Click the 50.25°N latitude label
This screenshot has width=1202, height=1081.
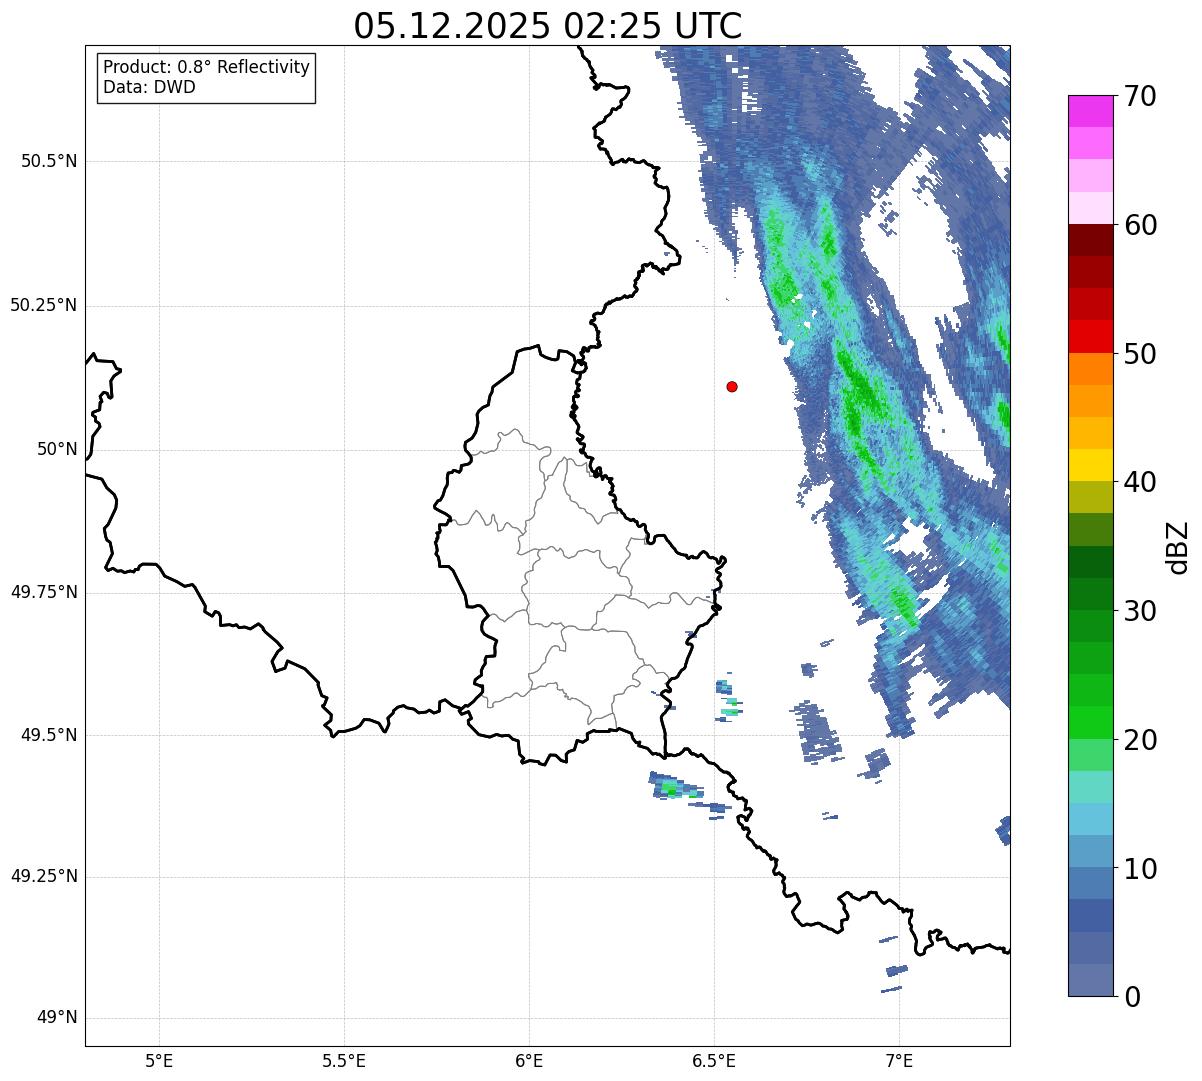[44, 305]
